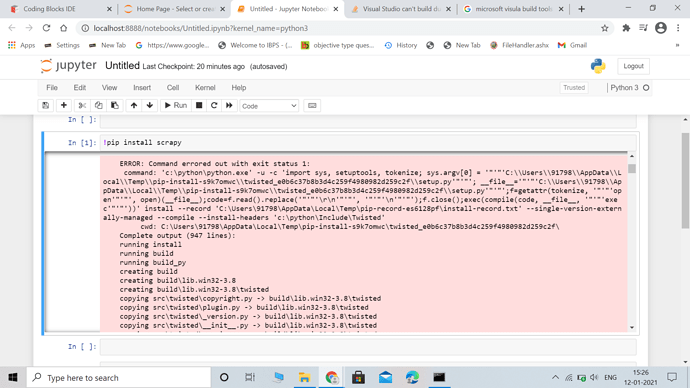The height and width of the screenshot is (388, 690).
Task: Open the Help menu
Action: [x=239, y=88]
